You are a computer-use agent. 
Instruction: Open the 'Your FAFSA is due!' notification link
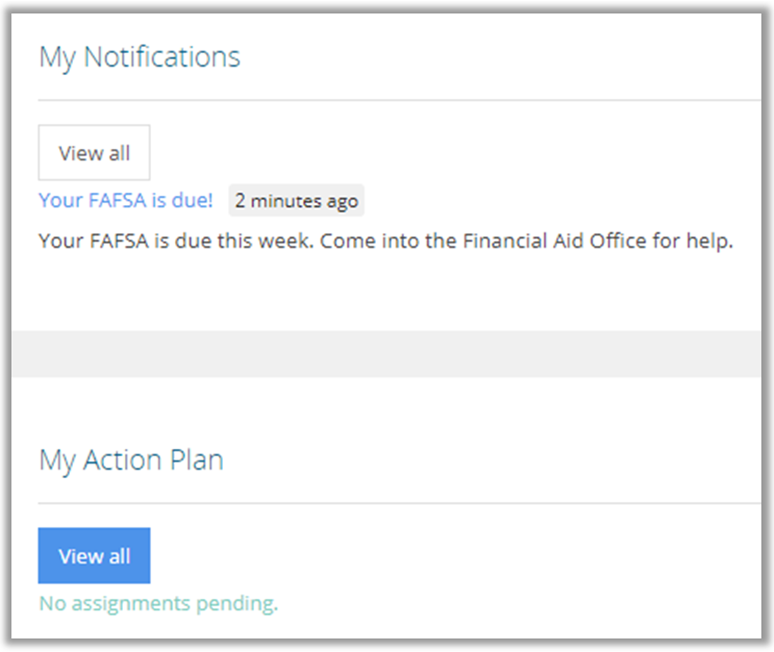pyautogui.click(x=126, y=200)
